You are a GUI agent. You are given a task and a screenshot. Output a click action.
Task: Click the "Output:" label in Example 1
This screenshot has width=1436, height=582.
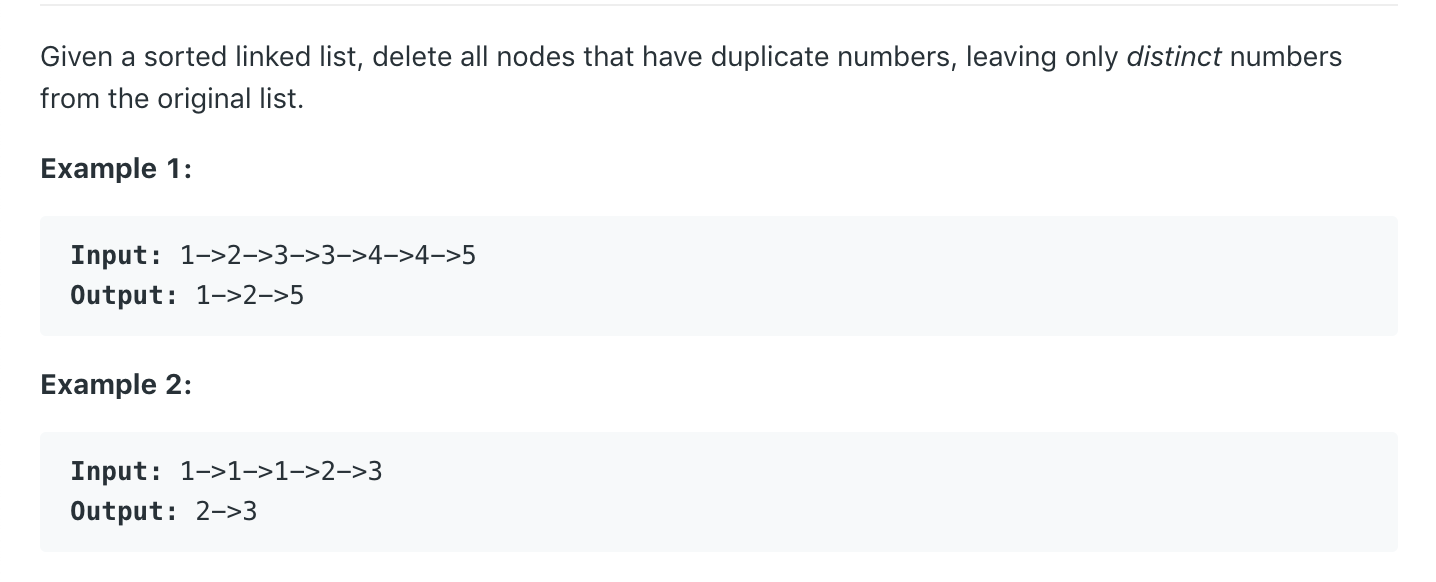click(125, 296)
